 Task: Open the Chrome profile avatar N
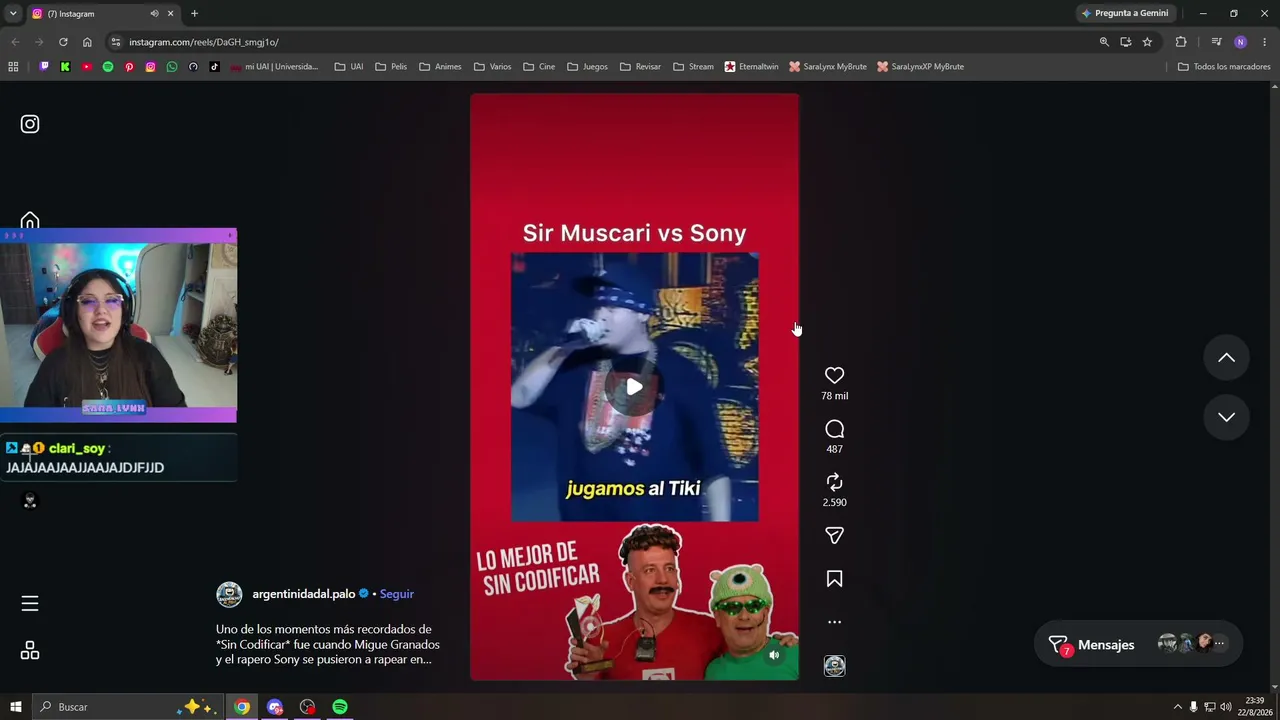coord(1240,42)
